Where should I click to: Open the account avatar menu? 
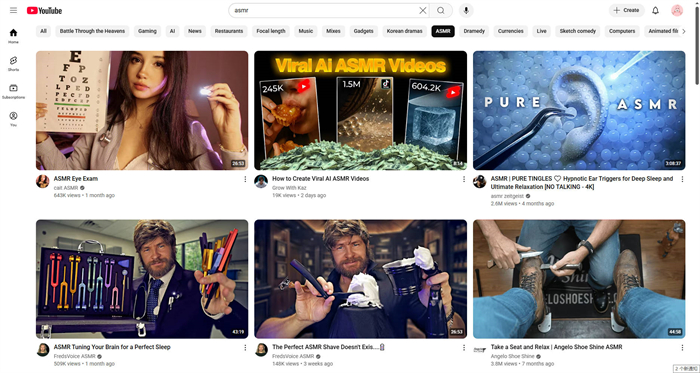(677, 10)
